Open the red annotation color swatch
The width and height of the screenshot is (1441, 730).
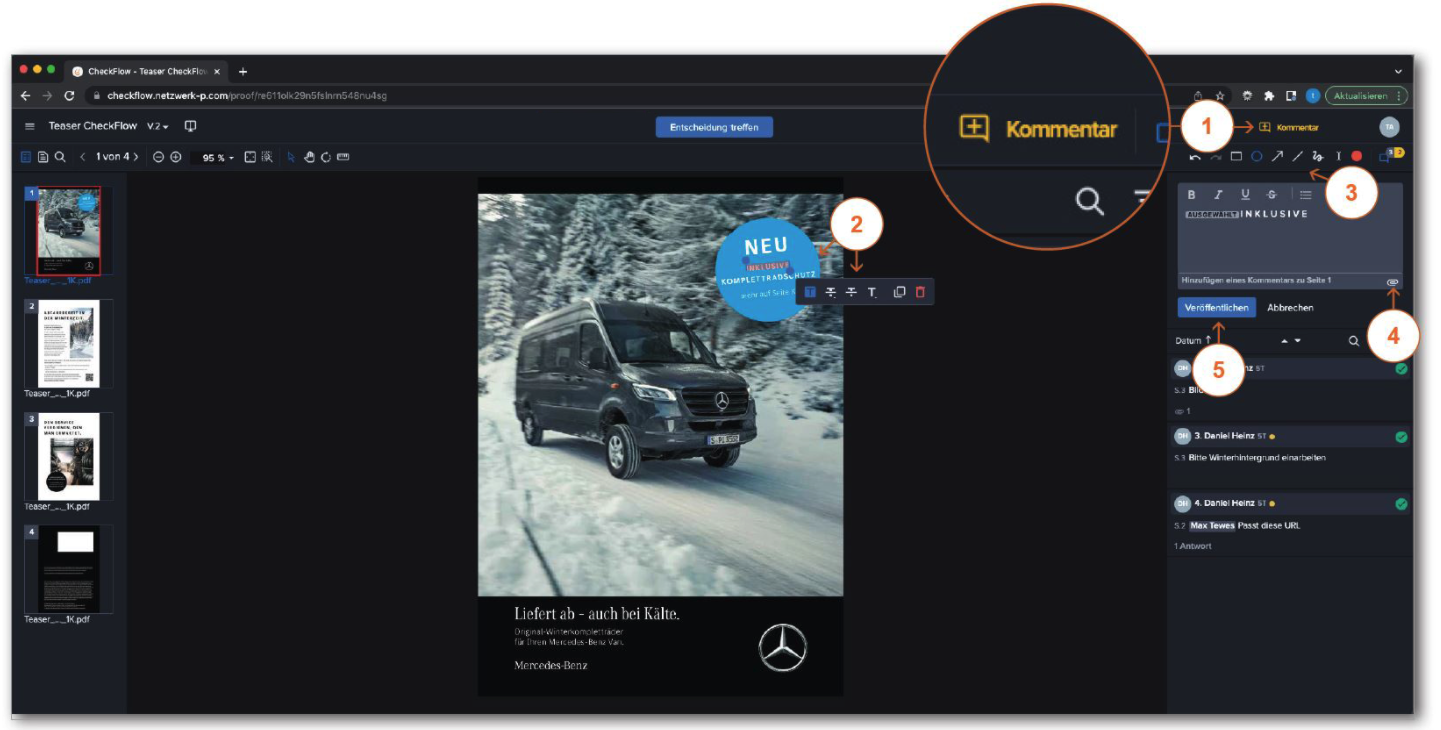pyautogui.click(x=1357, y=157)
